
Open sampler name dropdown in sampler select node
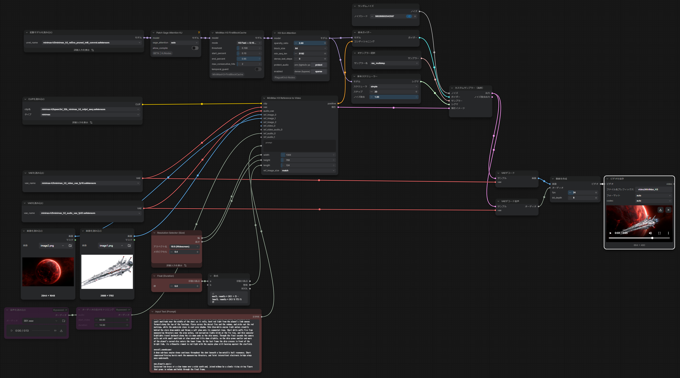click(394, 63)
